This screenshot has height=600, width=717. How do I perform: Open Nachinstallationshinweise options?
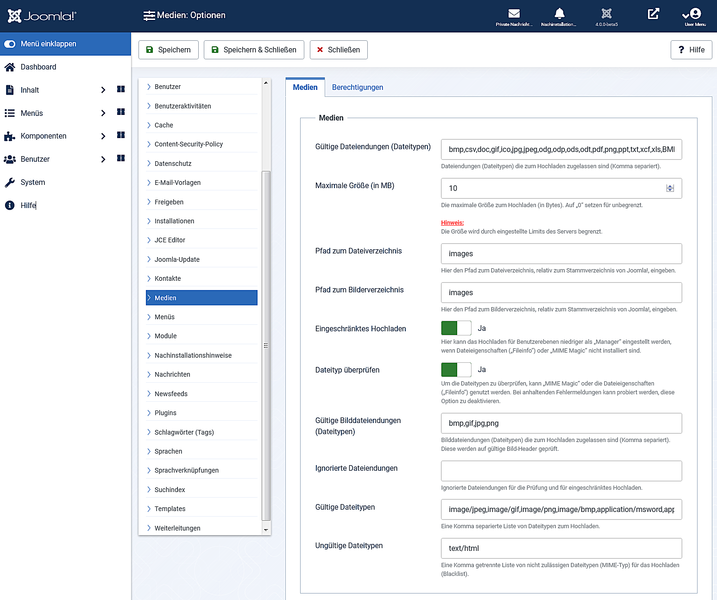tap(202, 355)
